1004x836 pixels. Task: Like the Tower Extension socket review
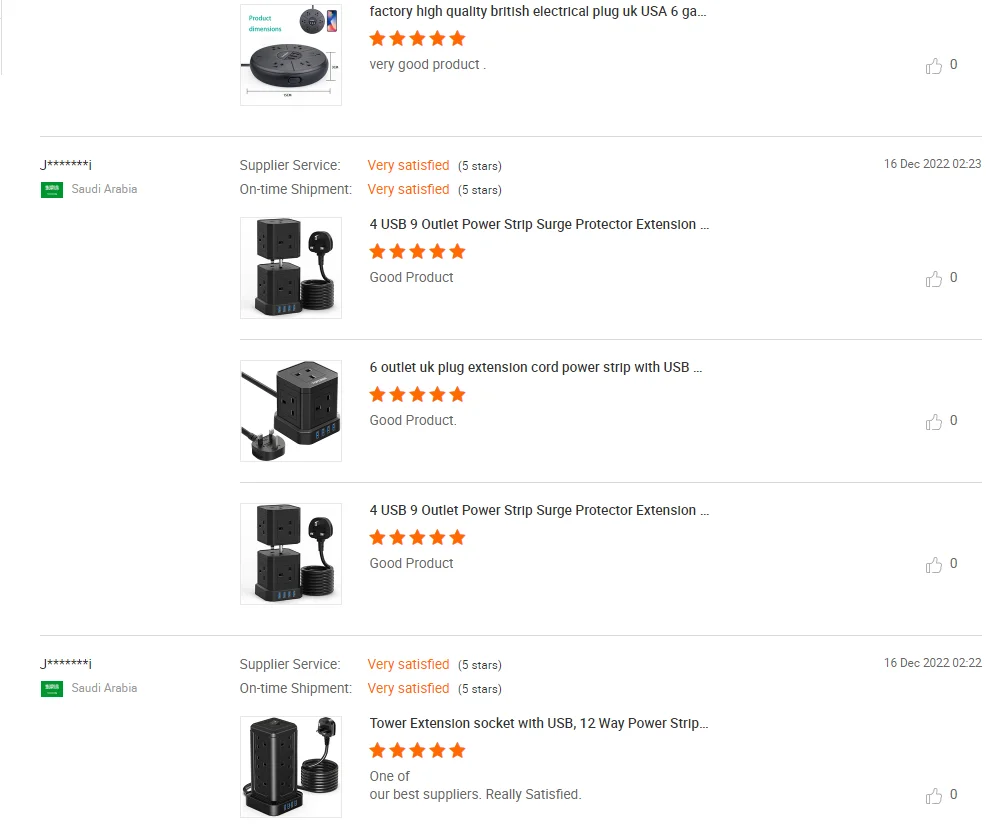934,797
